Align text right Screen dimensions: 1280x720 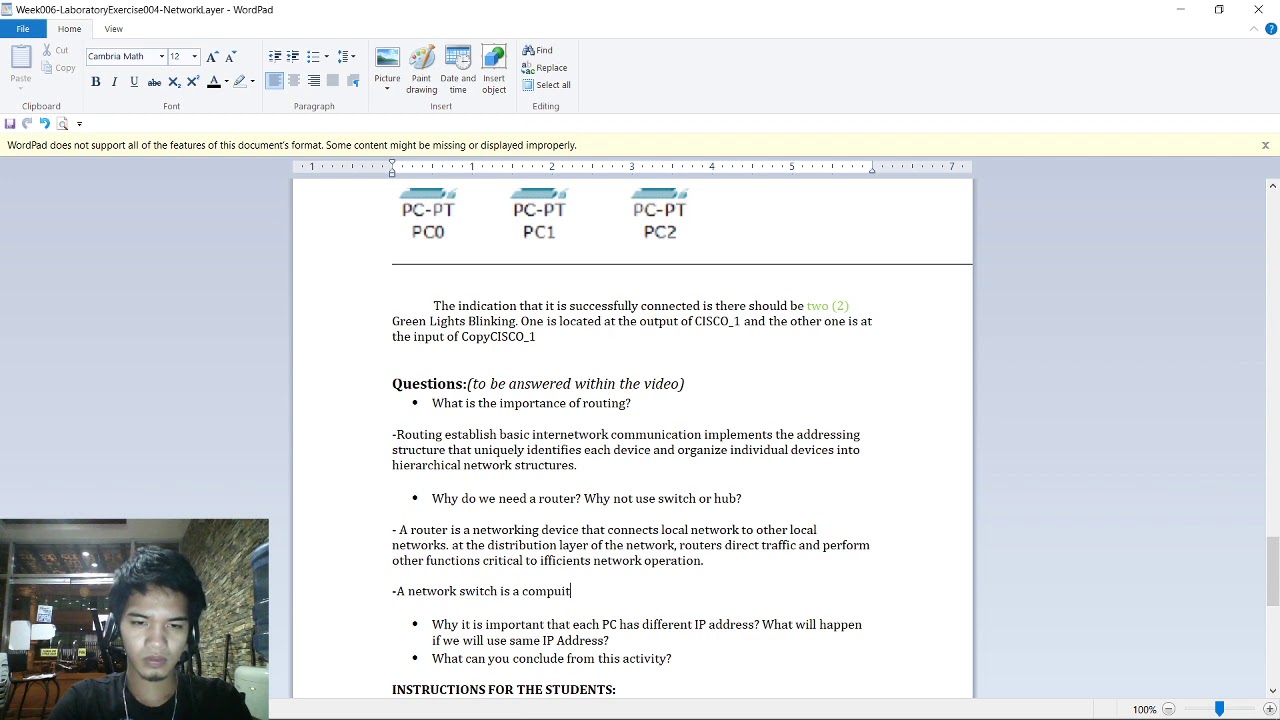[314, 81]
